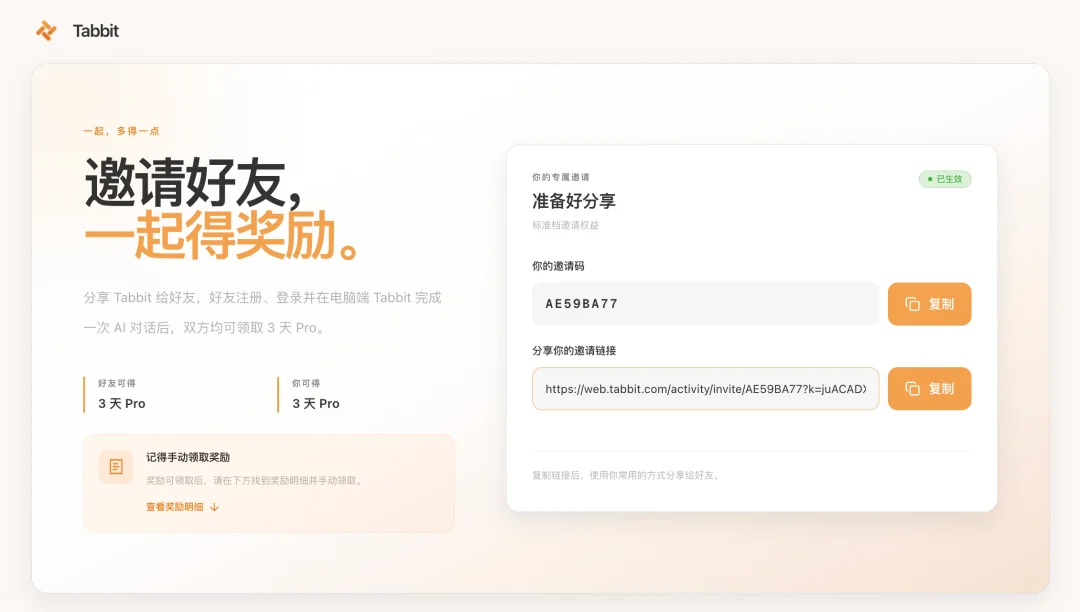The width and height of the screenshot is (1080, 612).
Task: Click the 分享你的邀请链接 label
Action: [574, 350]
